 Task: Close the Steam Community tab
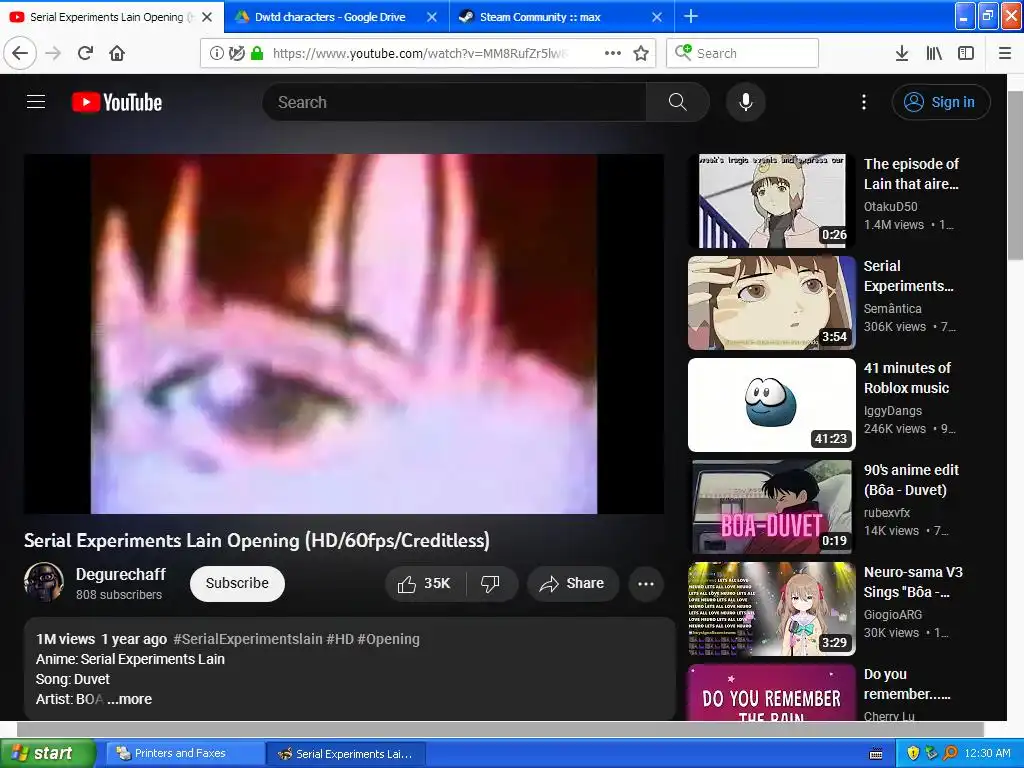coord(657,17)
